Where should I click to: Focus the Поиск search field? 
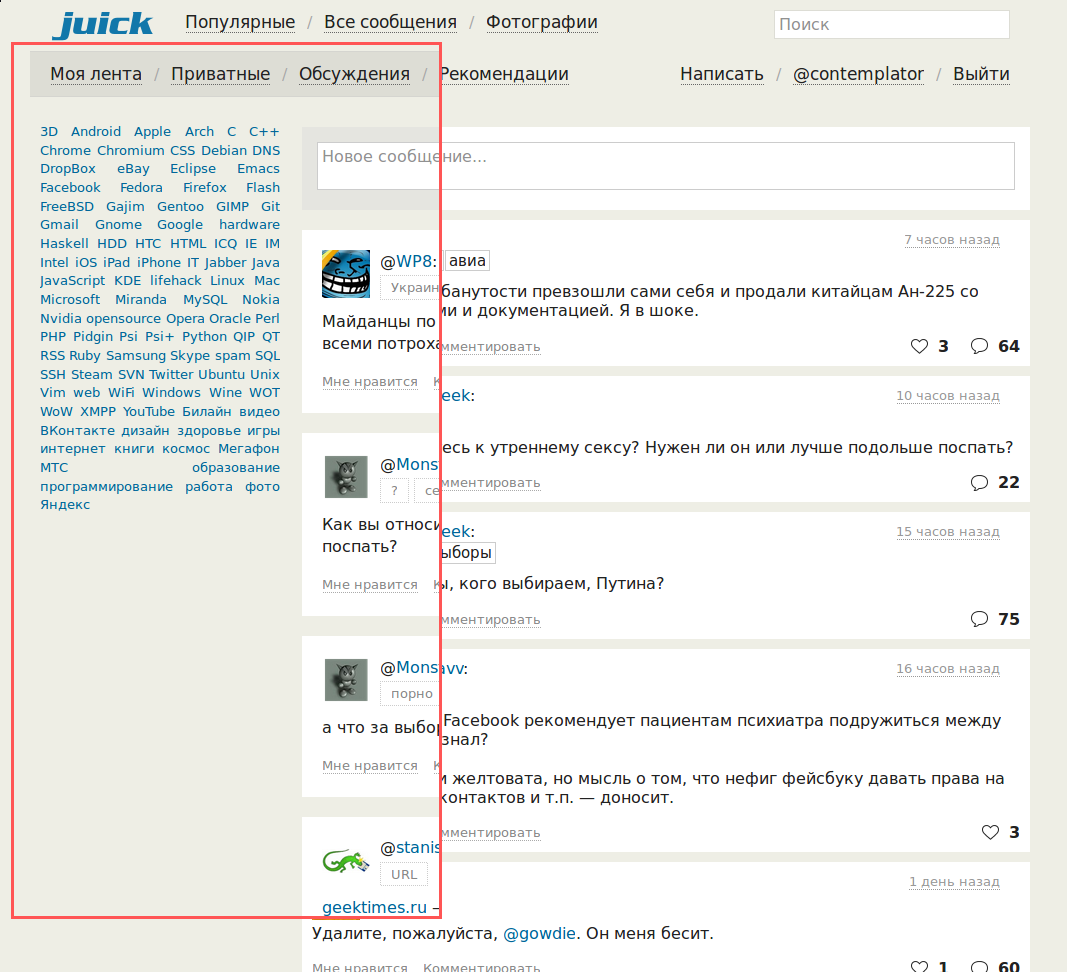click(x=891, y=25)
